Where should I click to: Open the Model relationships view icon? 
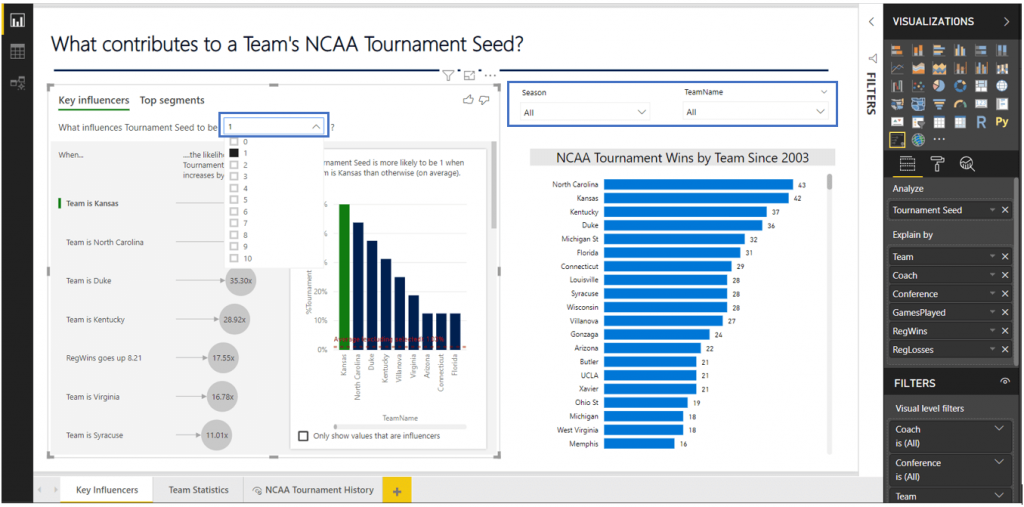17,84
